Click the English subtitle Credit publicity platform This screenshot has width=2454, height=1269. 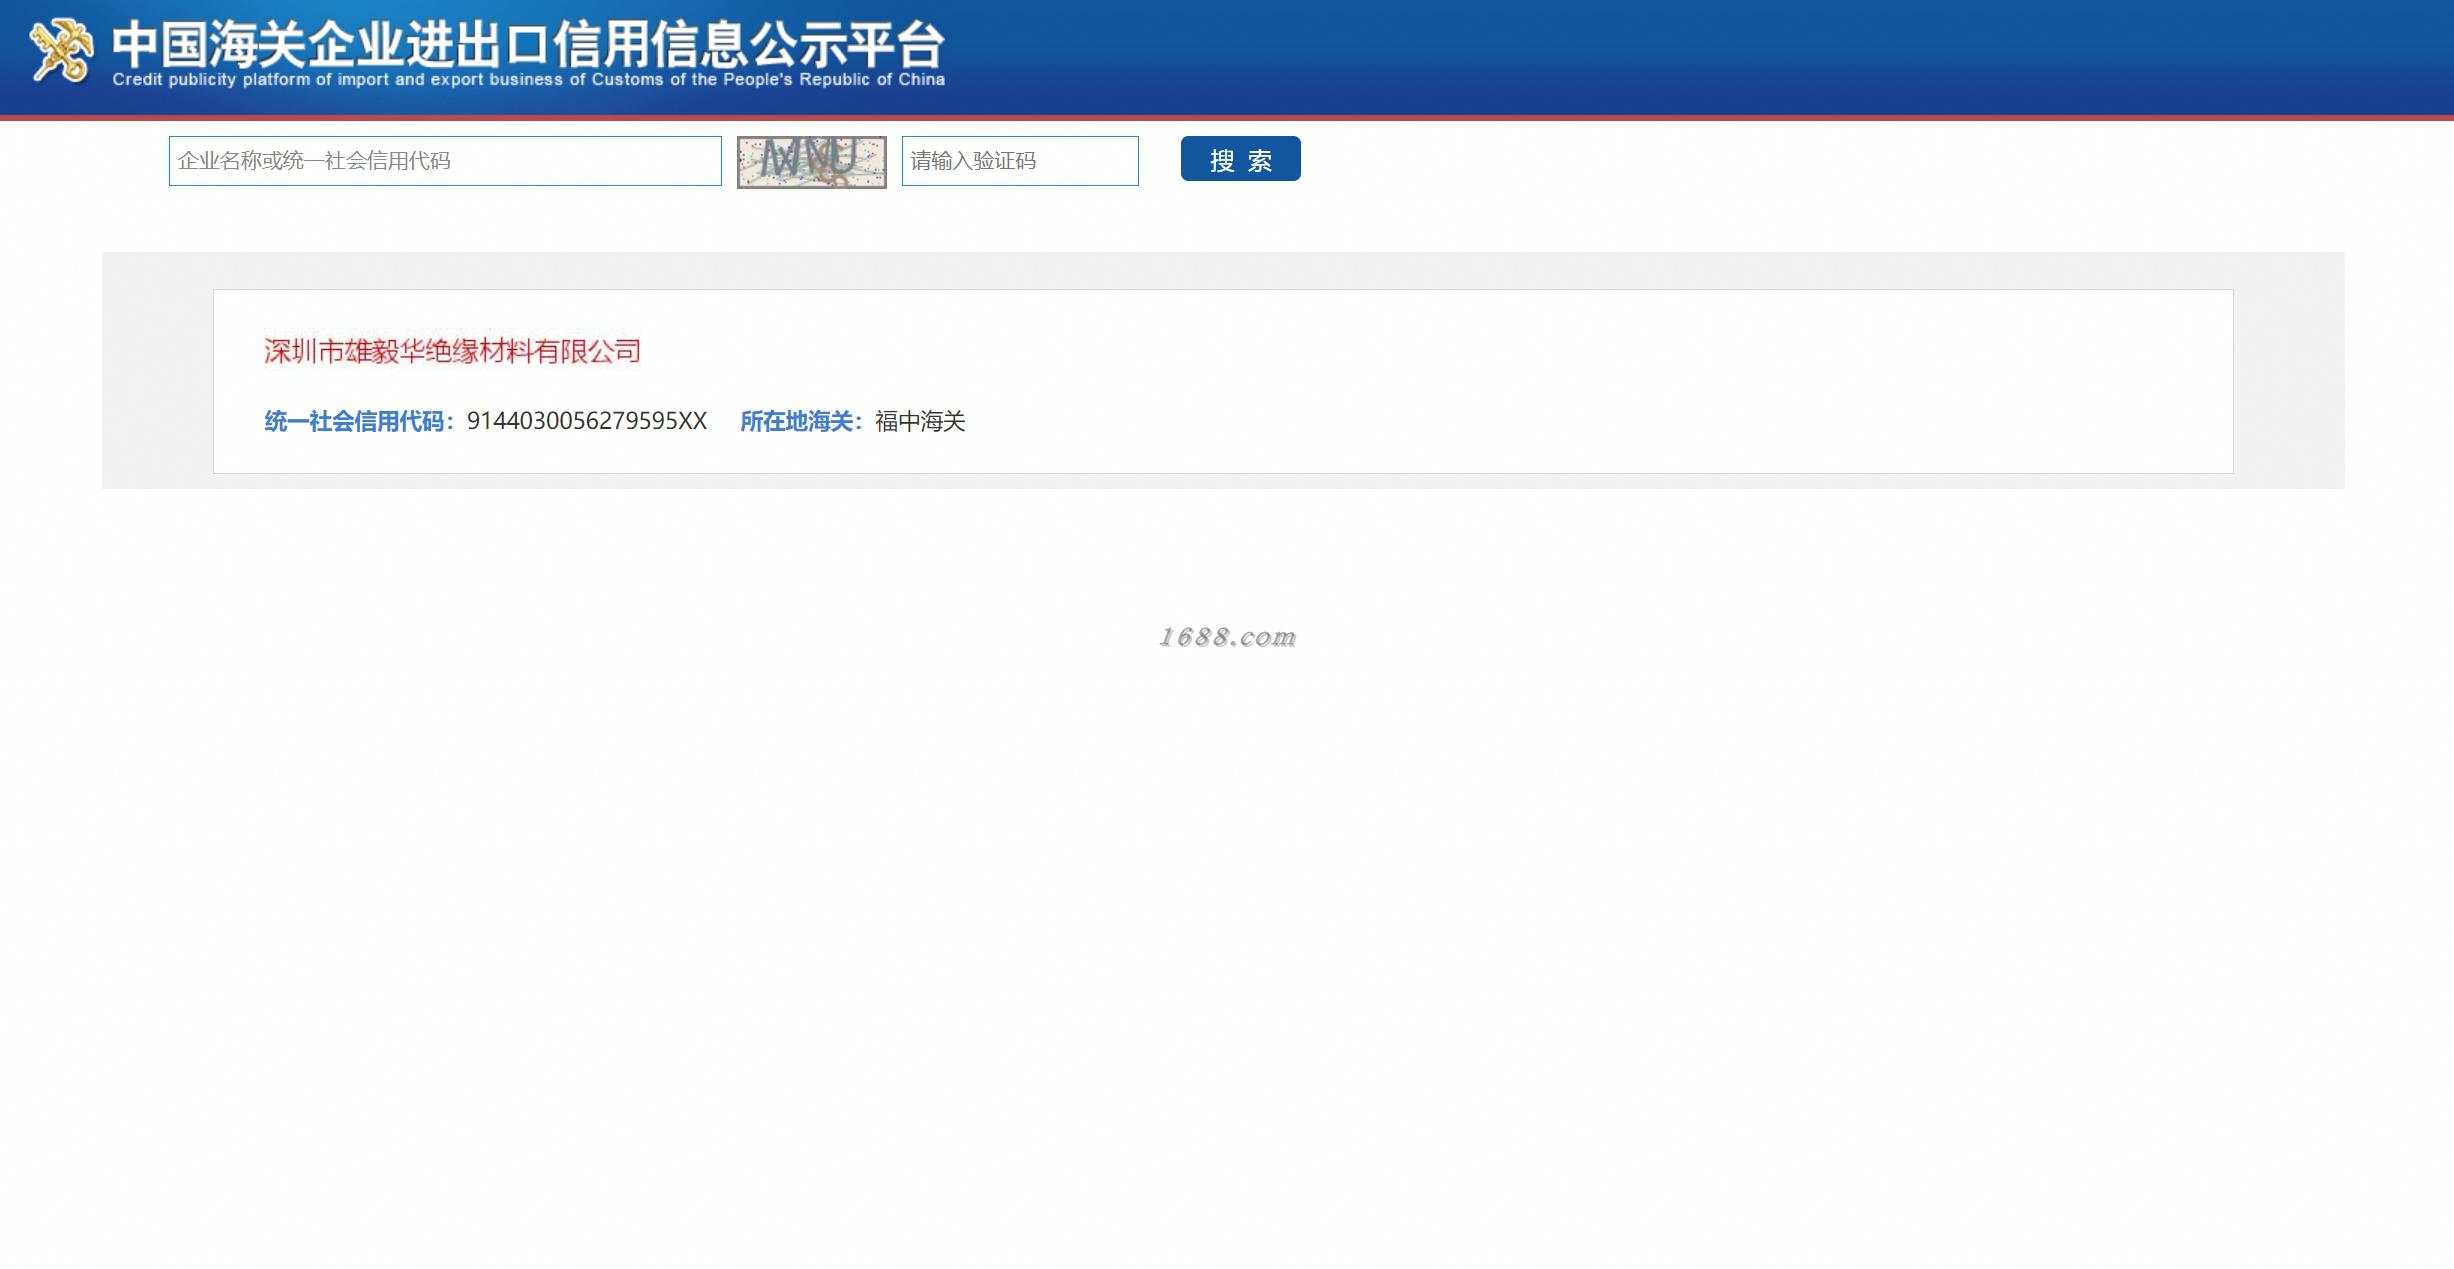point(528,80)
